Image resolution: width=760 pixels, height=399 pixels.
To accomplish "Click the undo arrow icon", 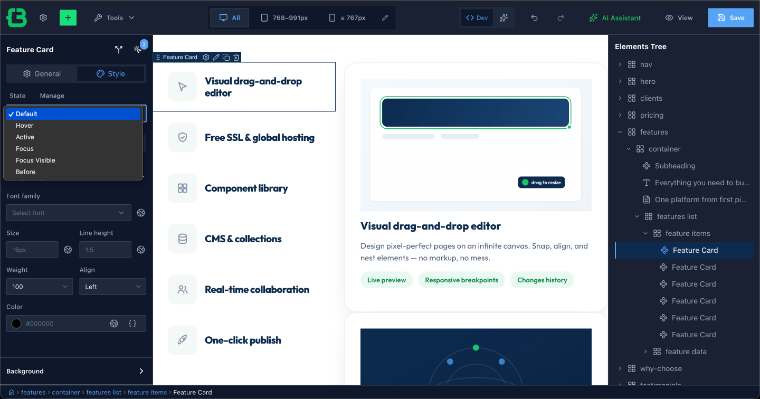I will [x=534, y=17].
